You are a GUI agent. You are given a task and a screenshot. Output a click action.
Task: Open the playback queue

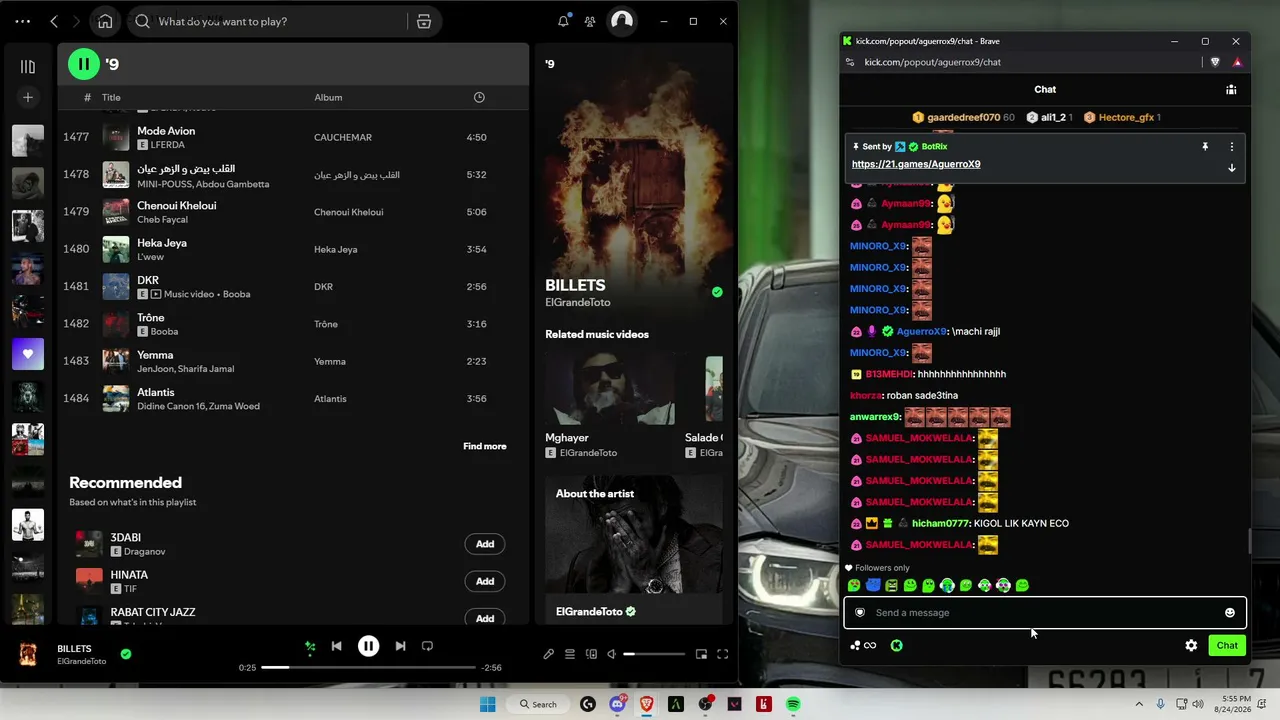pyautogui.click(x=570, y=654)
